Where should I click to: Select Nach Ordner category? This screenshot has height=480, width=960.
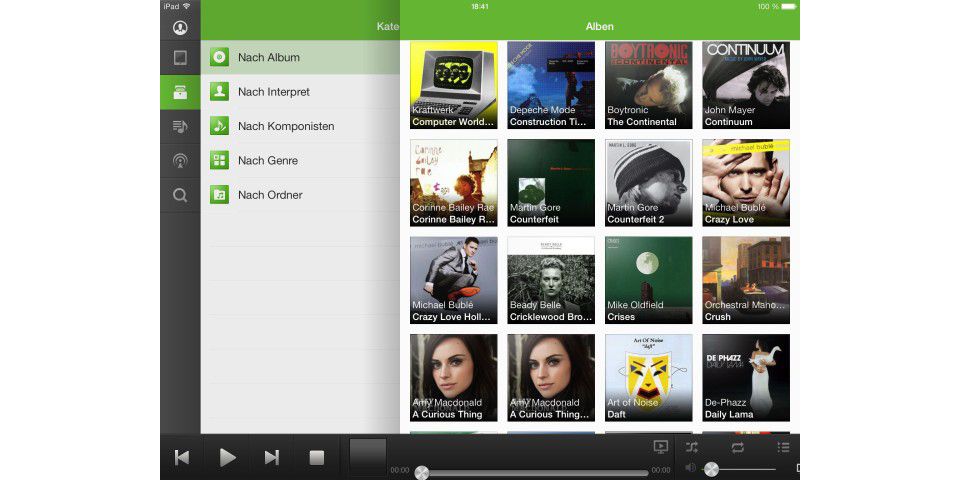tap(300, 195)
